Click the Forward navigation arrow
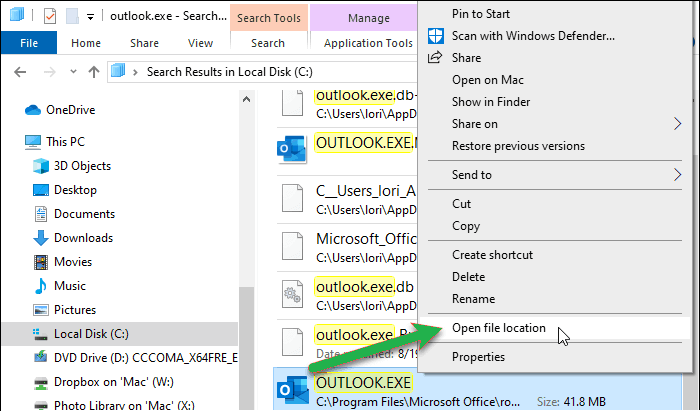 click(50, 72)
